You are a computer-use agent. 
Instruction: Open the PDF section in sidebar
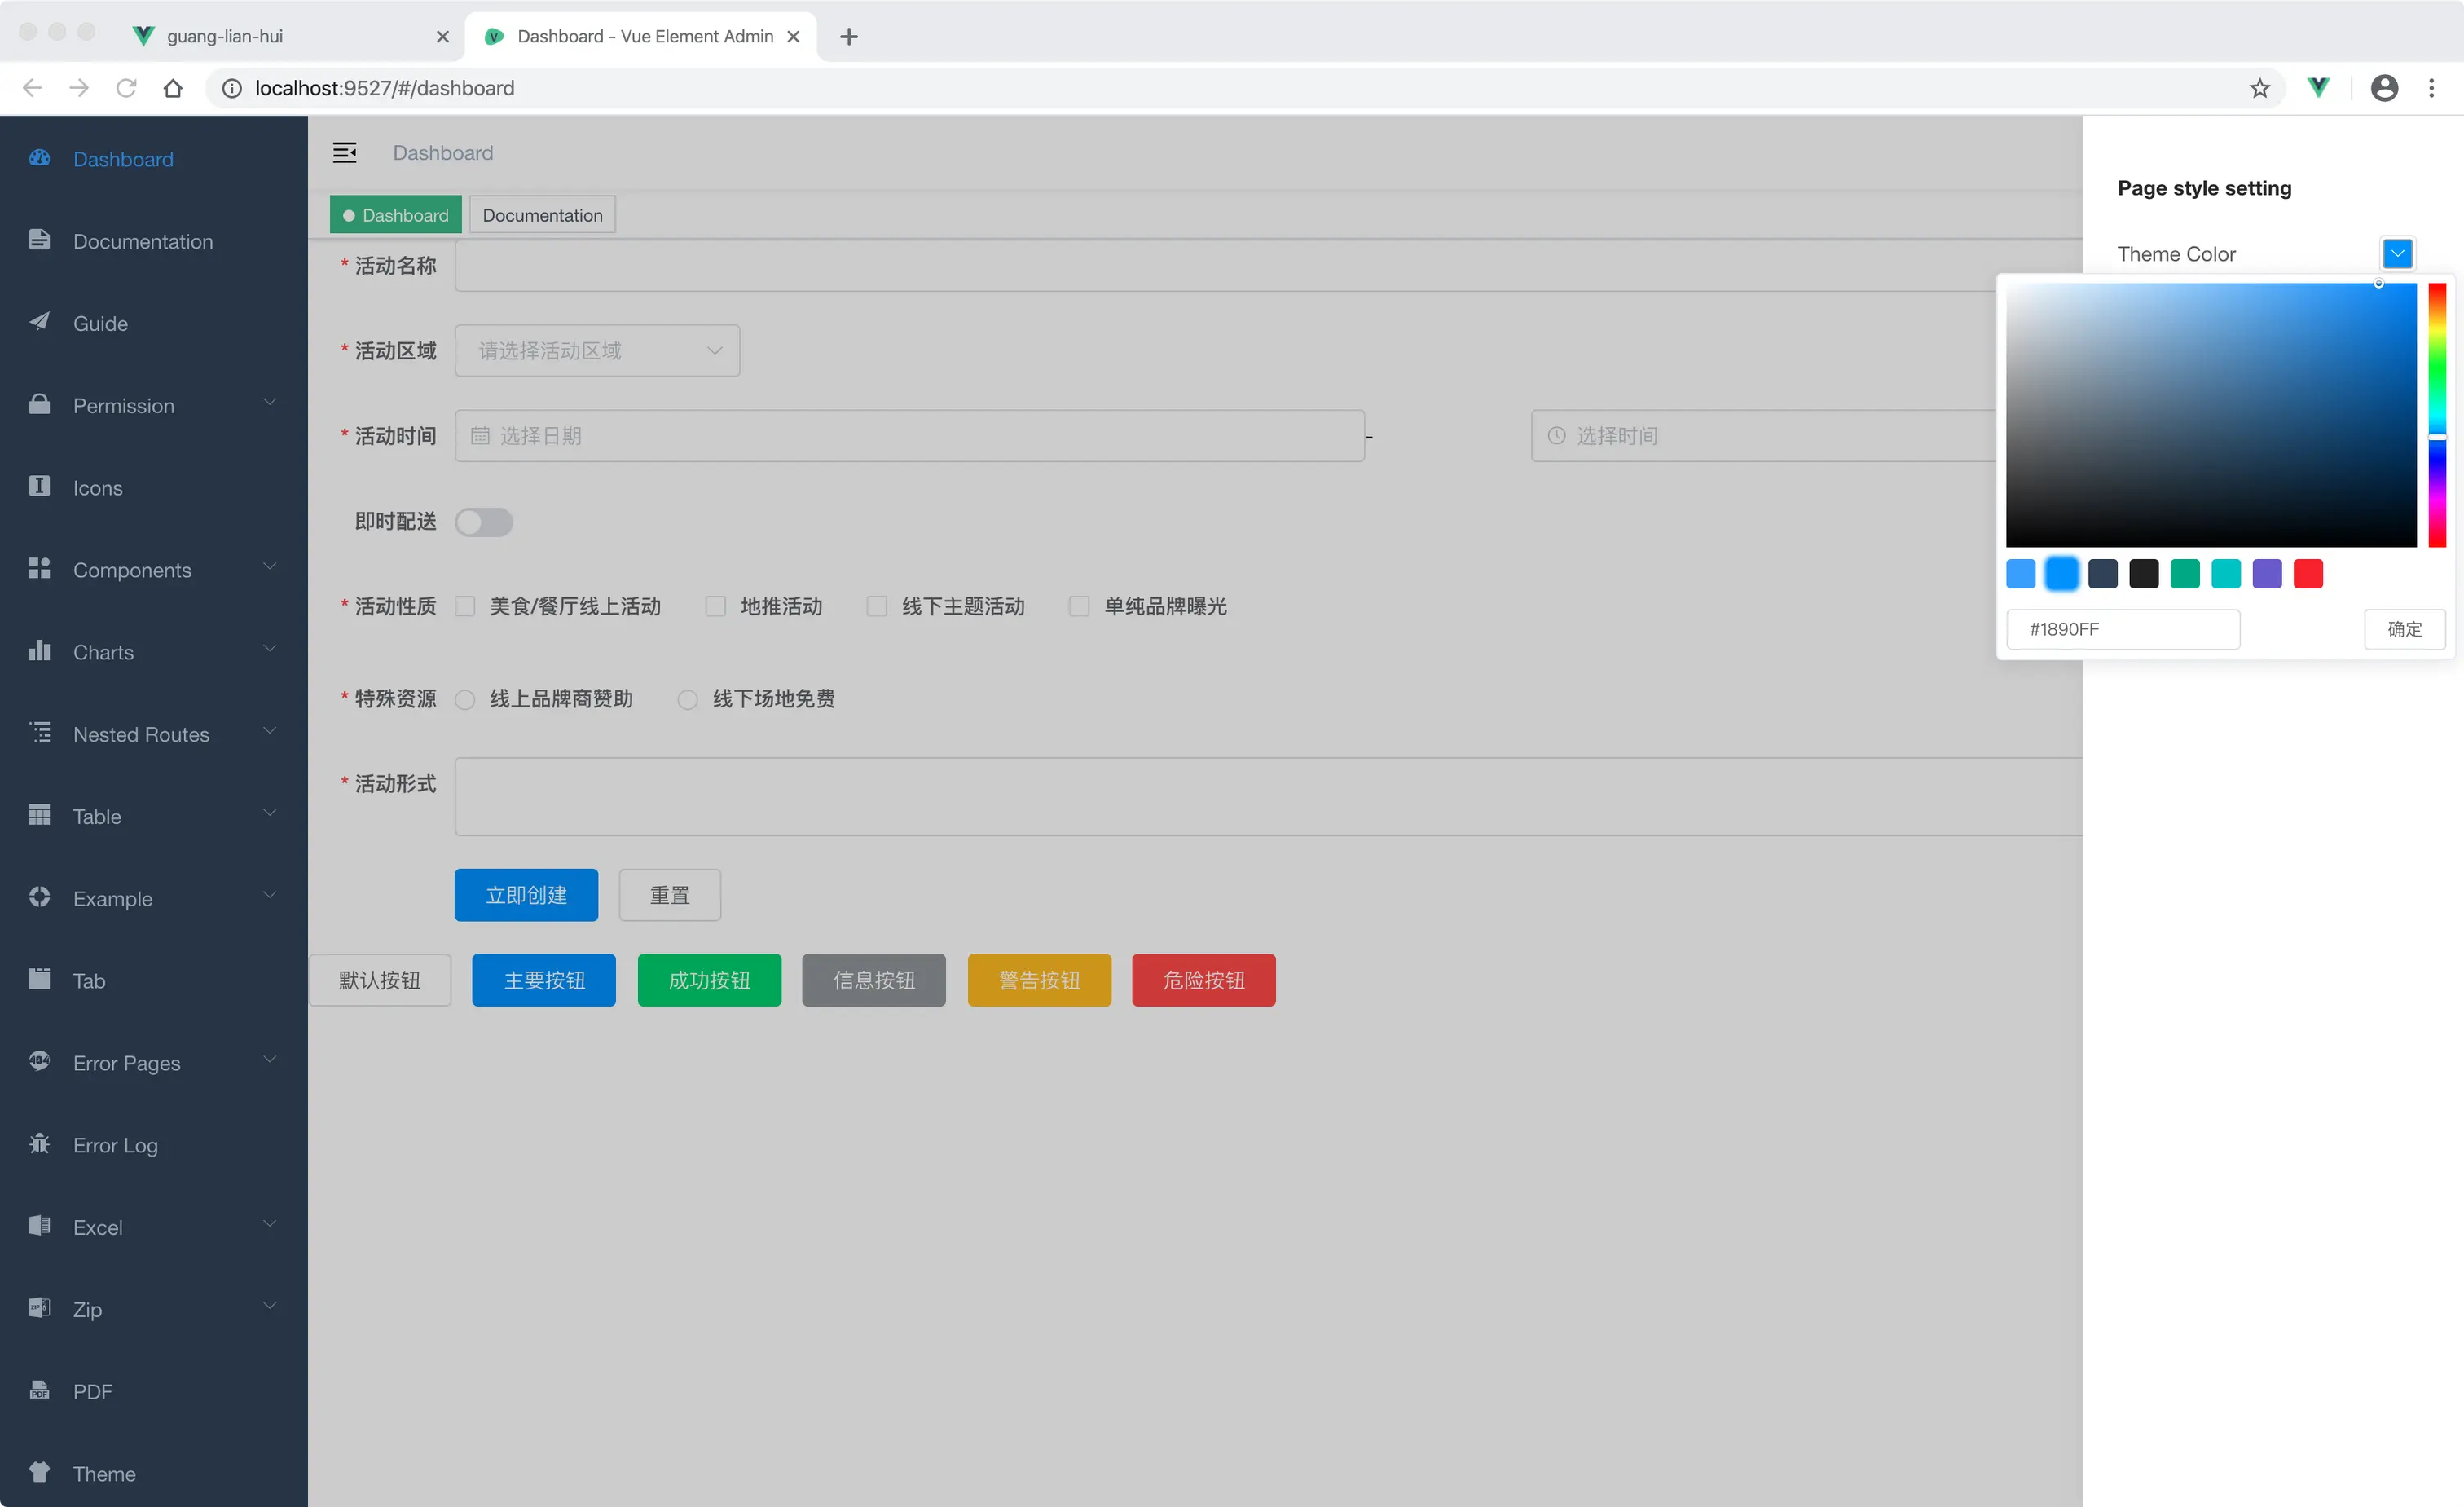tap(92, 1391)
